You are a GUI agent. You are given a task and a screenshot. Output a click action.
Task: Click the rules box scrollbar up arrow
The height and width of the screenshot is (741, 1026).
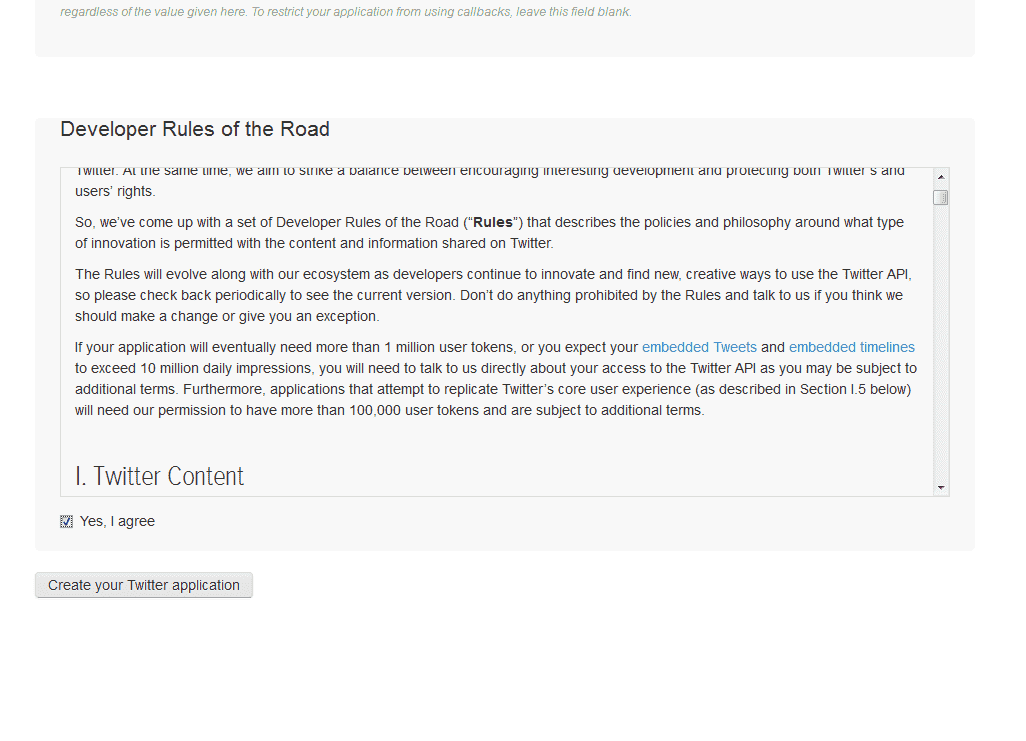tap(941, 177)
